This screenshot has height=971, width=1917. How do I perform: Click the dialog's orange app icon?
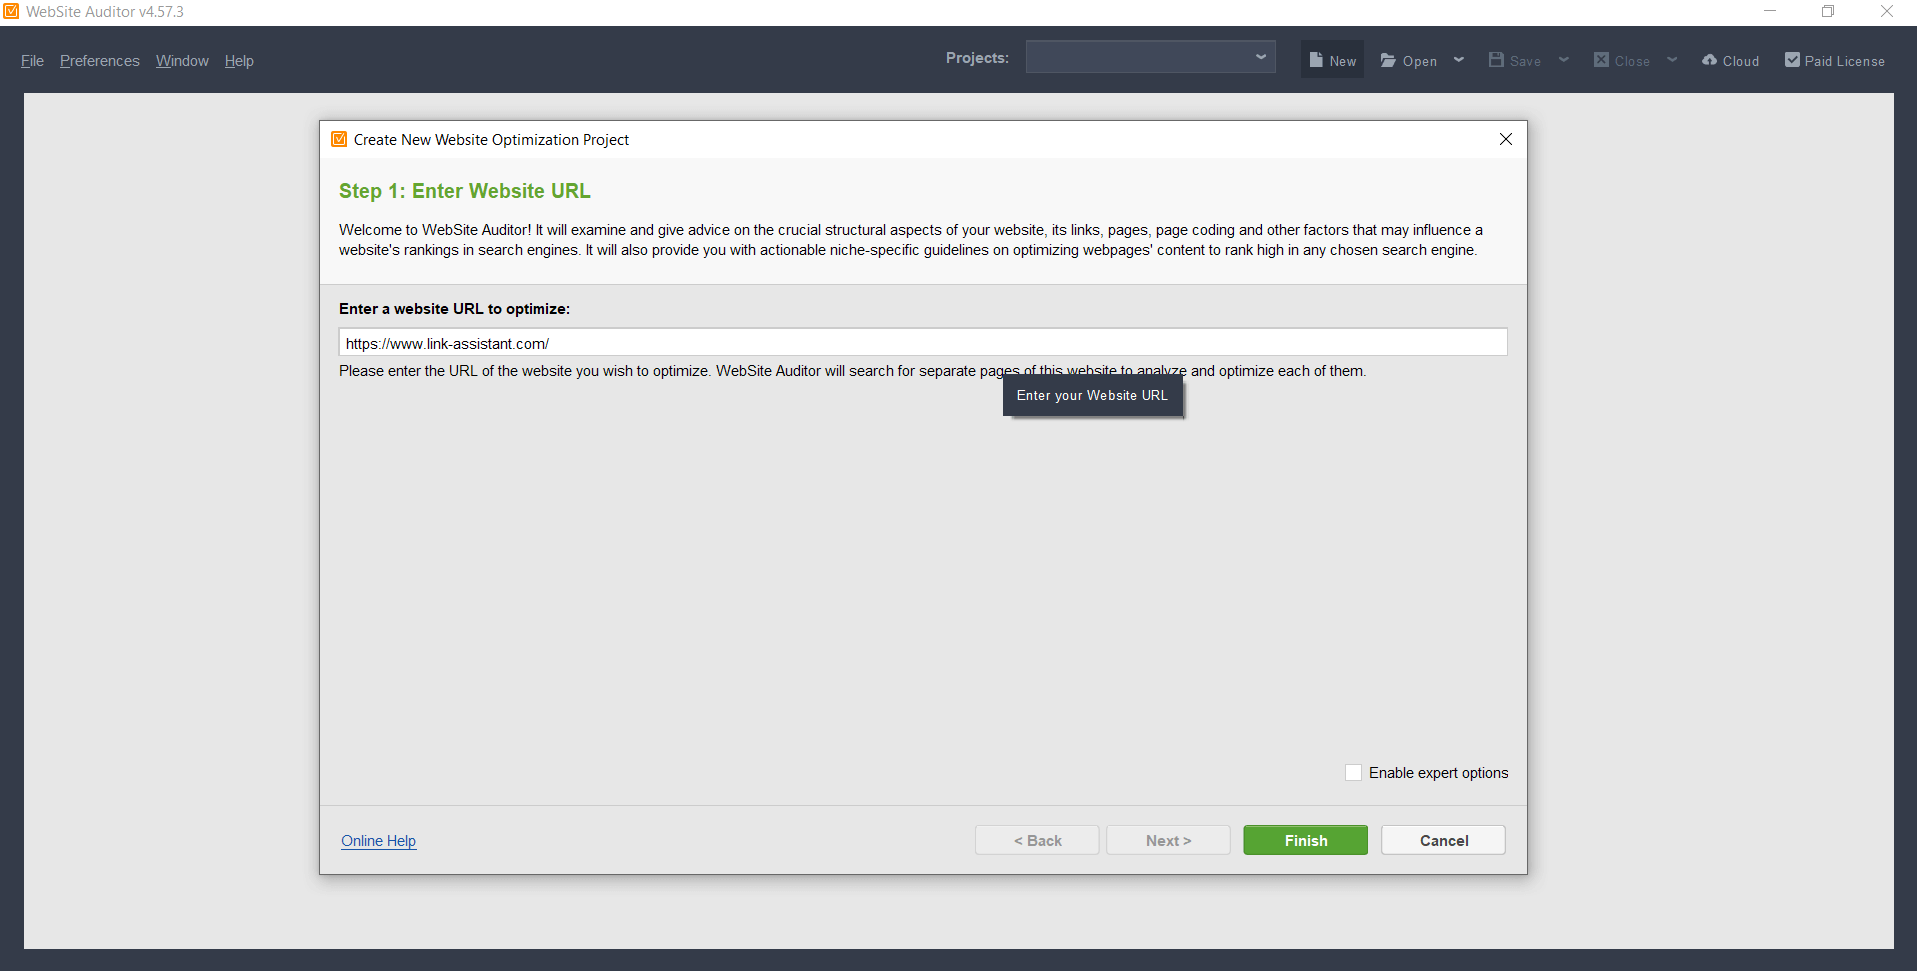tap(339, 139)
